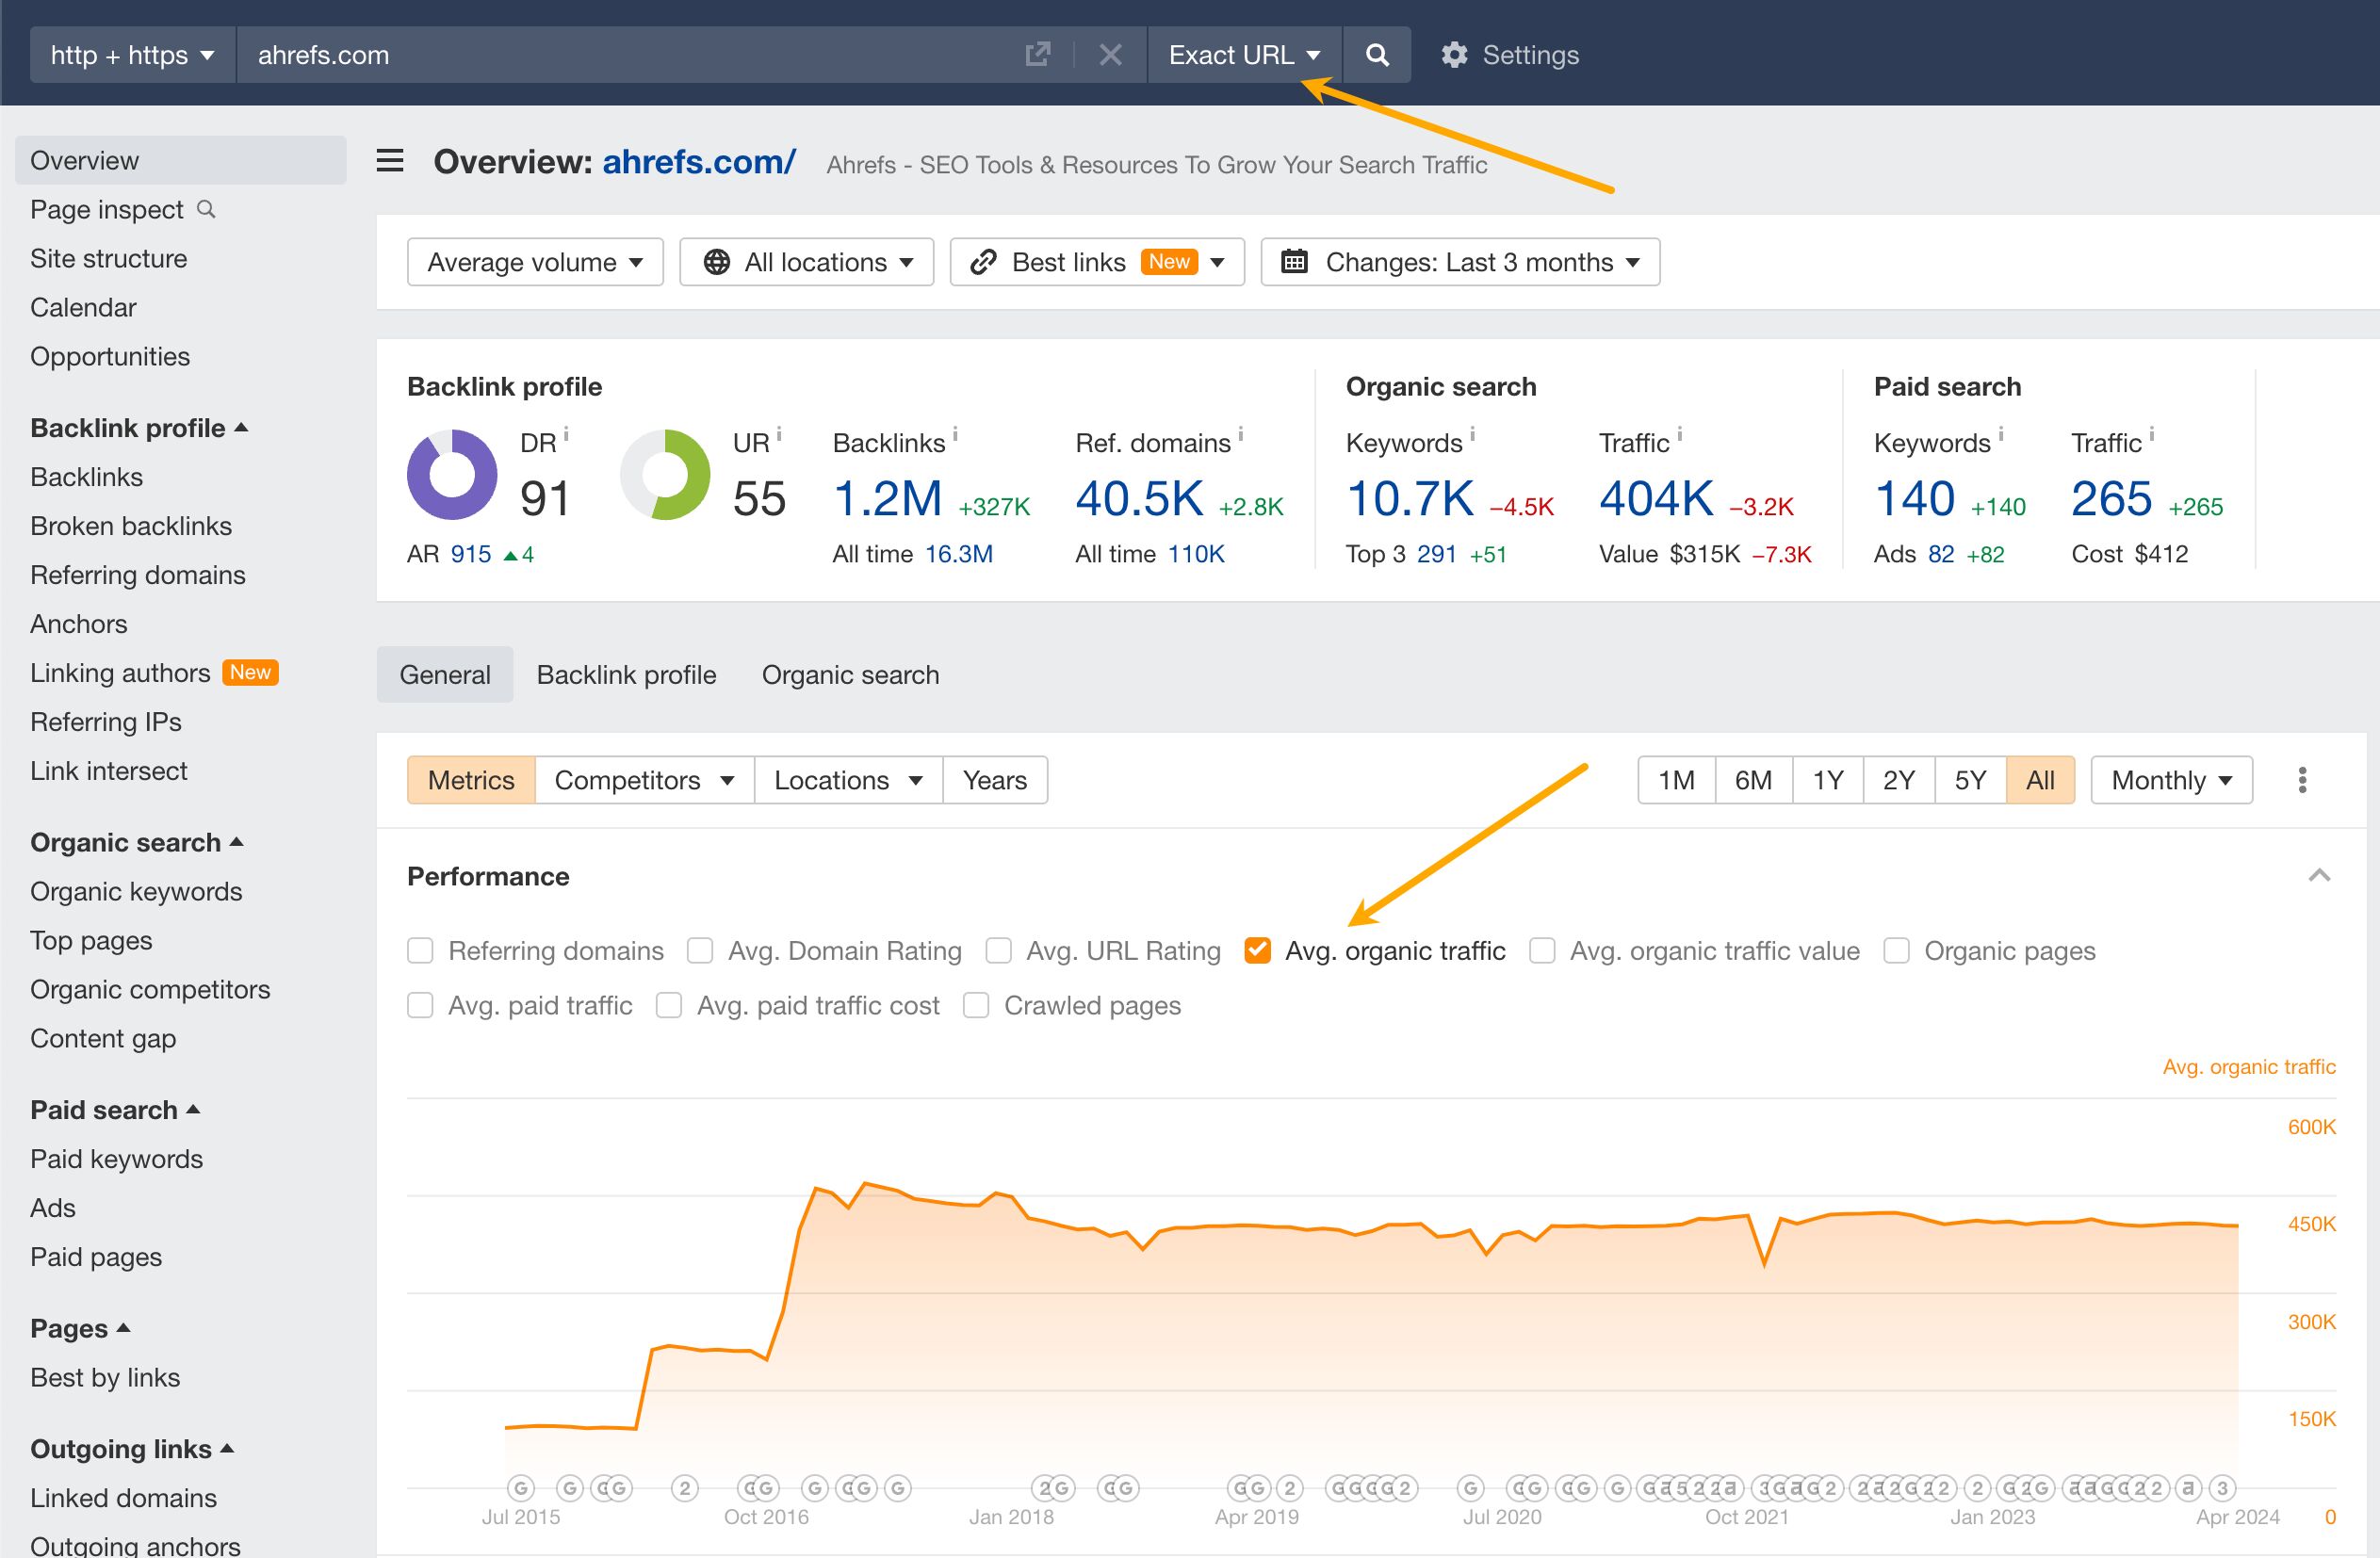The width and height of the screenshot is (2380, 1558).
Task: Uncheck the Avg. organic traffic checkbox
Action: pyautogui.click(x=1257, y=950)
